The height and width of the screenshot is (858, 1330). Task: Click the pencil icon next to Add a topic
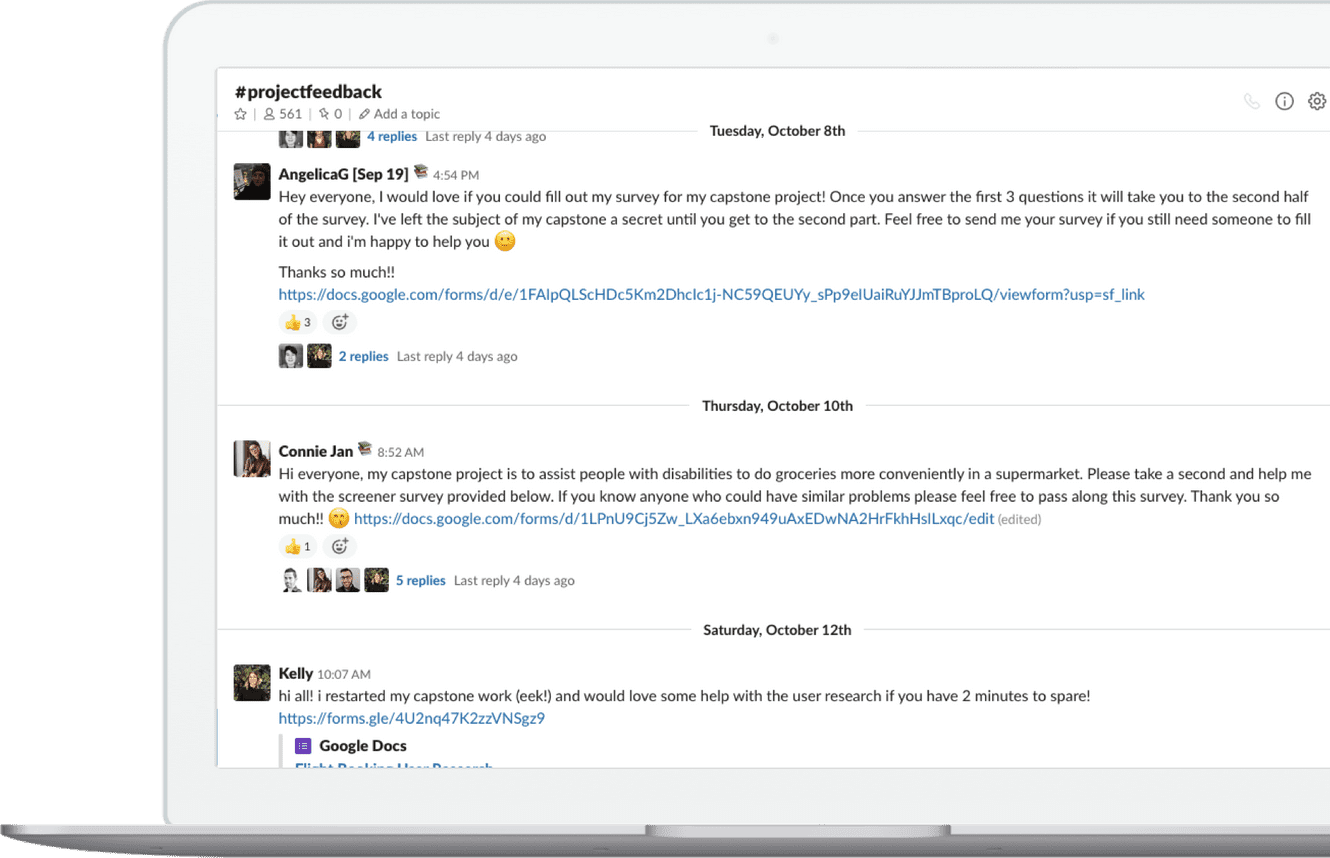point(365,113)
